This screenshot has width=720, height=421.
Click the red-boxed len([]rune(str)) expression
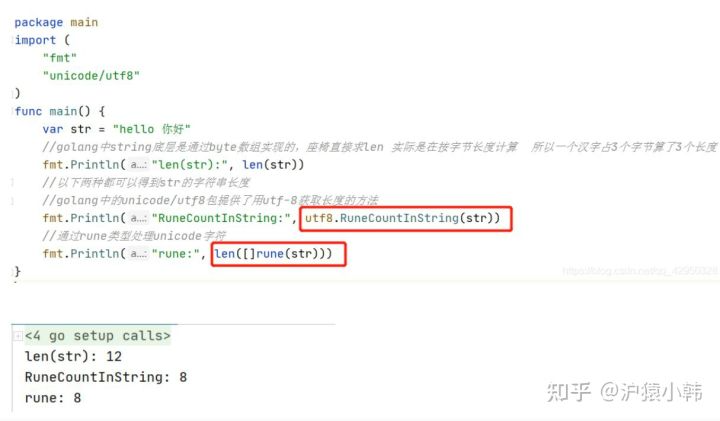coord(278,254)
